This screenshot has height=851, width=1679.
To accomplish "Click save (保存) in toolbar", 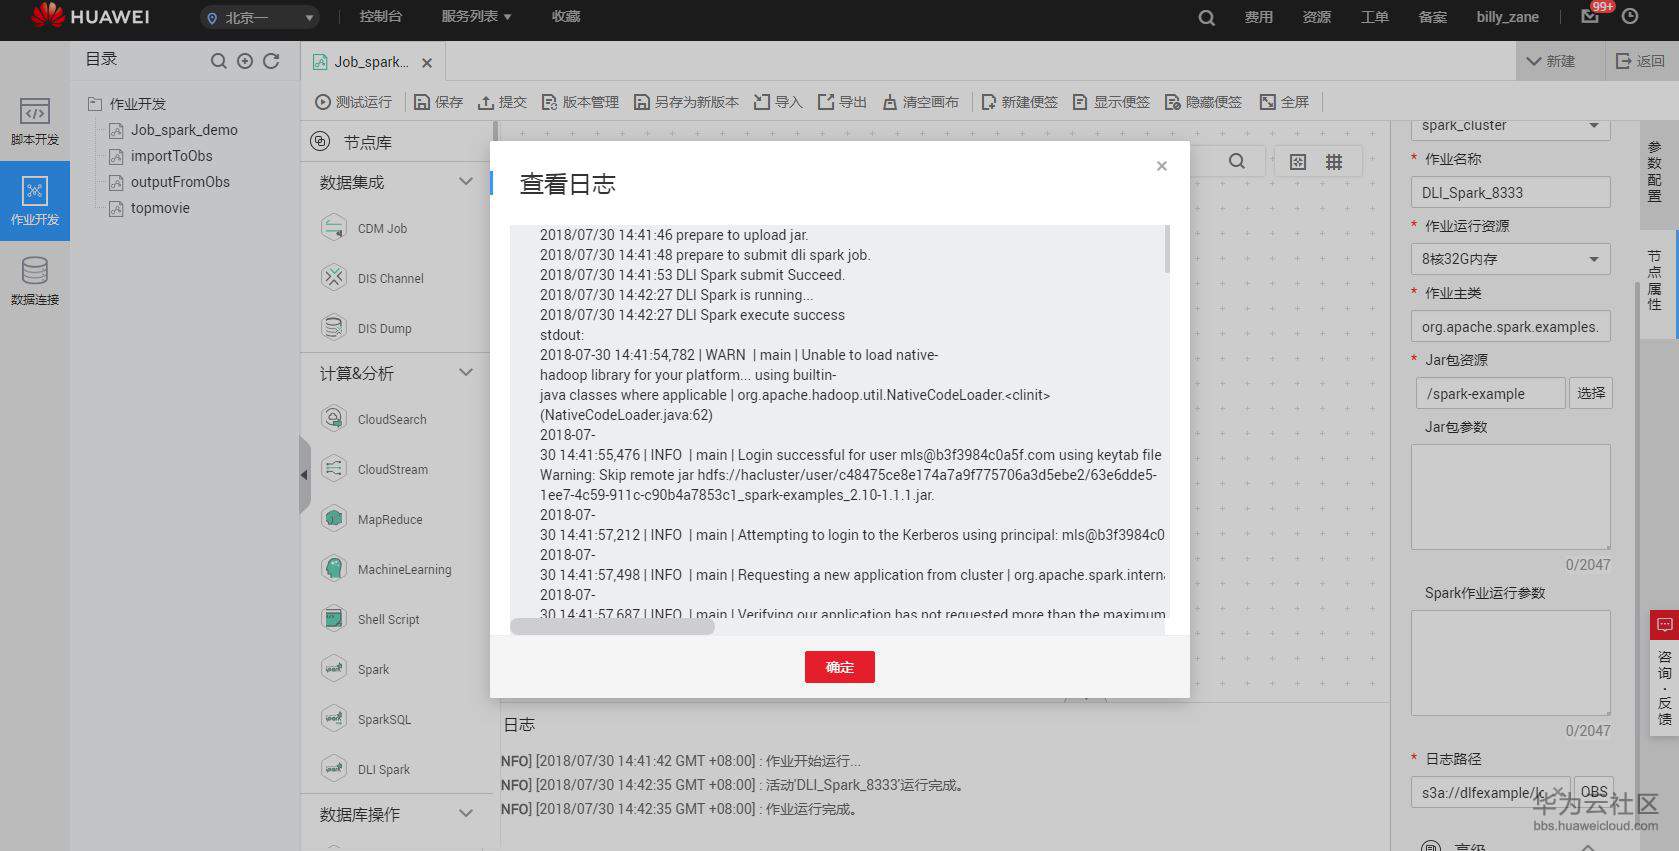I will point(439,102).
